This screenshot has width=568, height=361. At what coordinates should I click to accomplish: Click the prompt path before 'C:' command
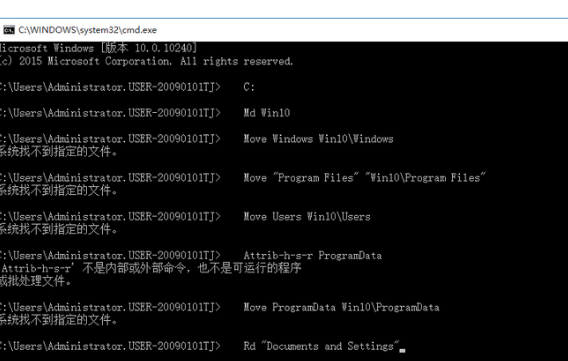point(110,87)
